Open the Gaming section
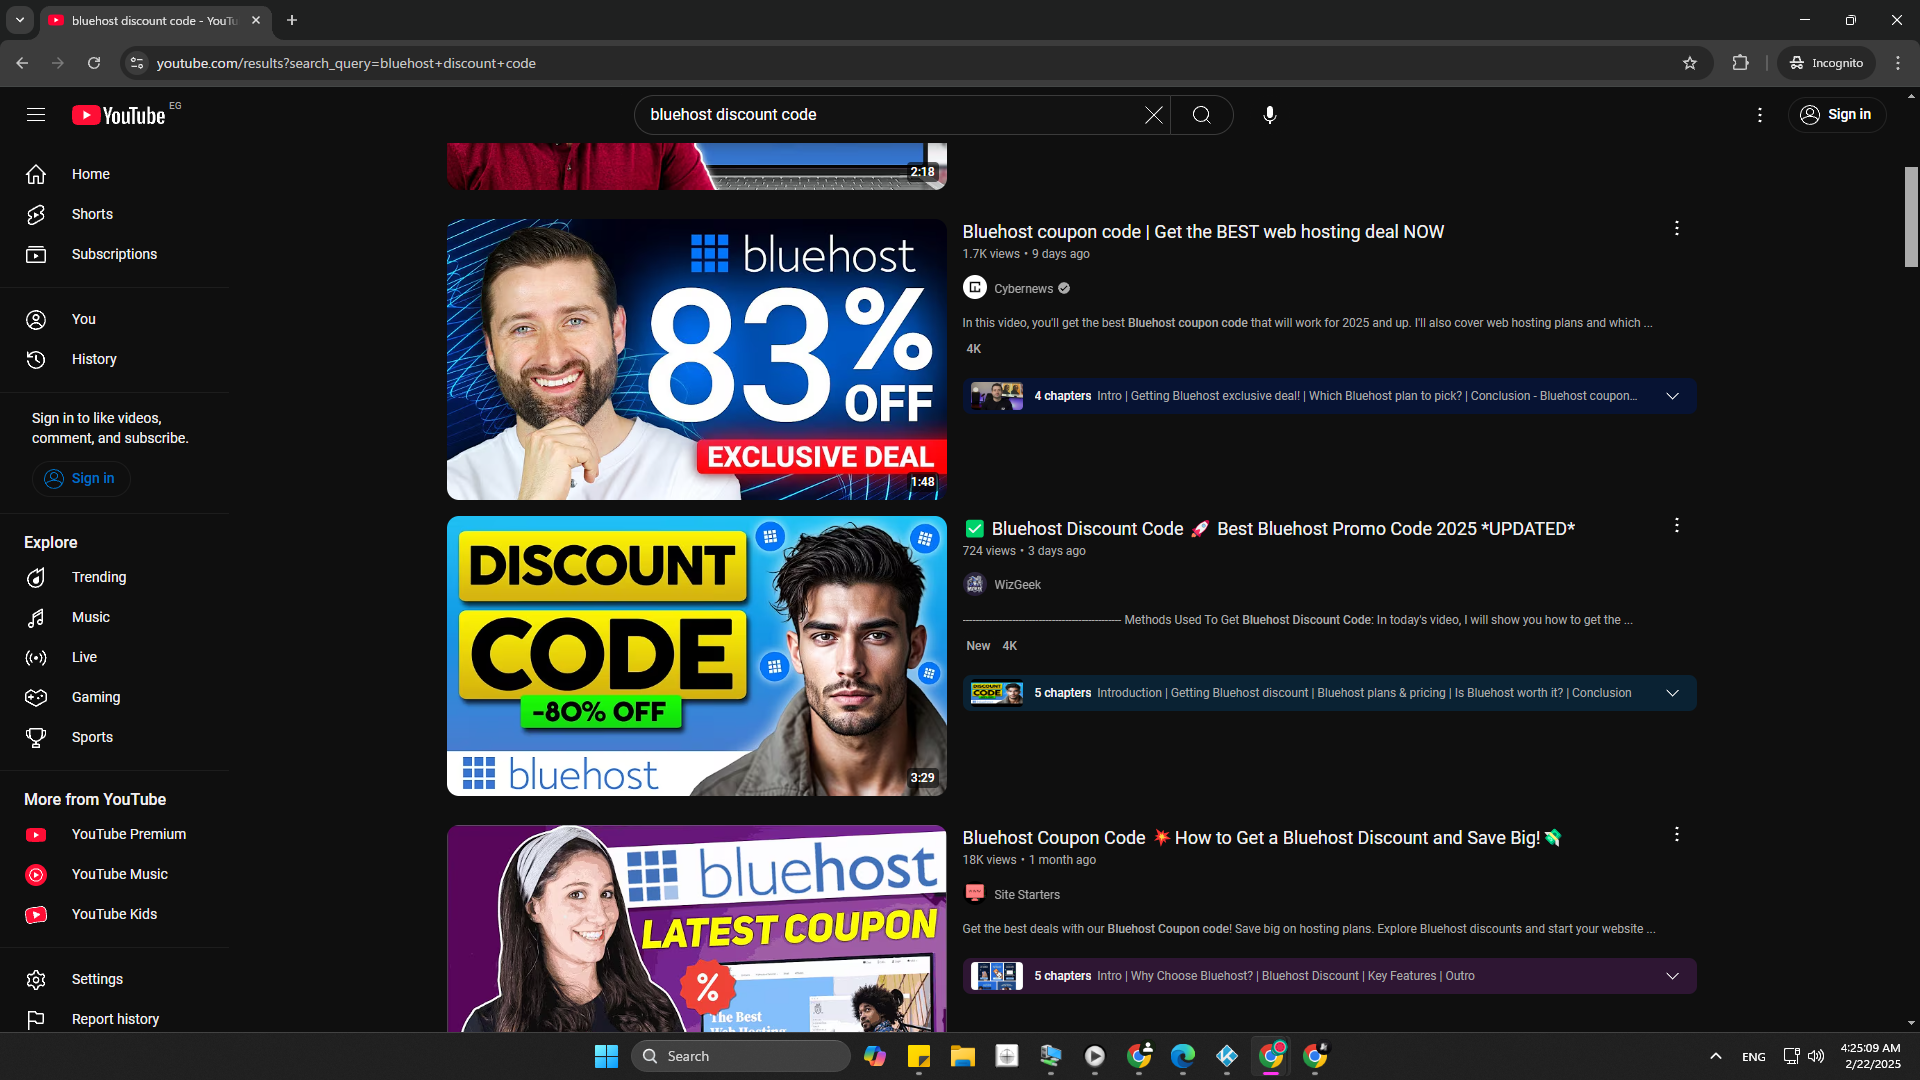The height and width of the screenshot is (1080, 1920). 95,697
